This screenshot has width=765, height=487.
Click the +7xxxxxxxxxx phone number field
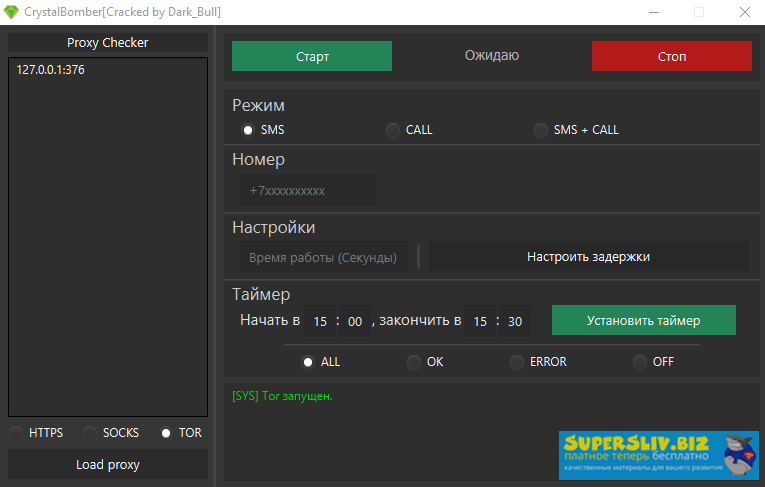[308, 190]
